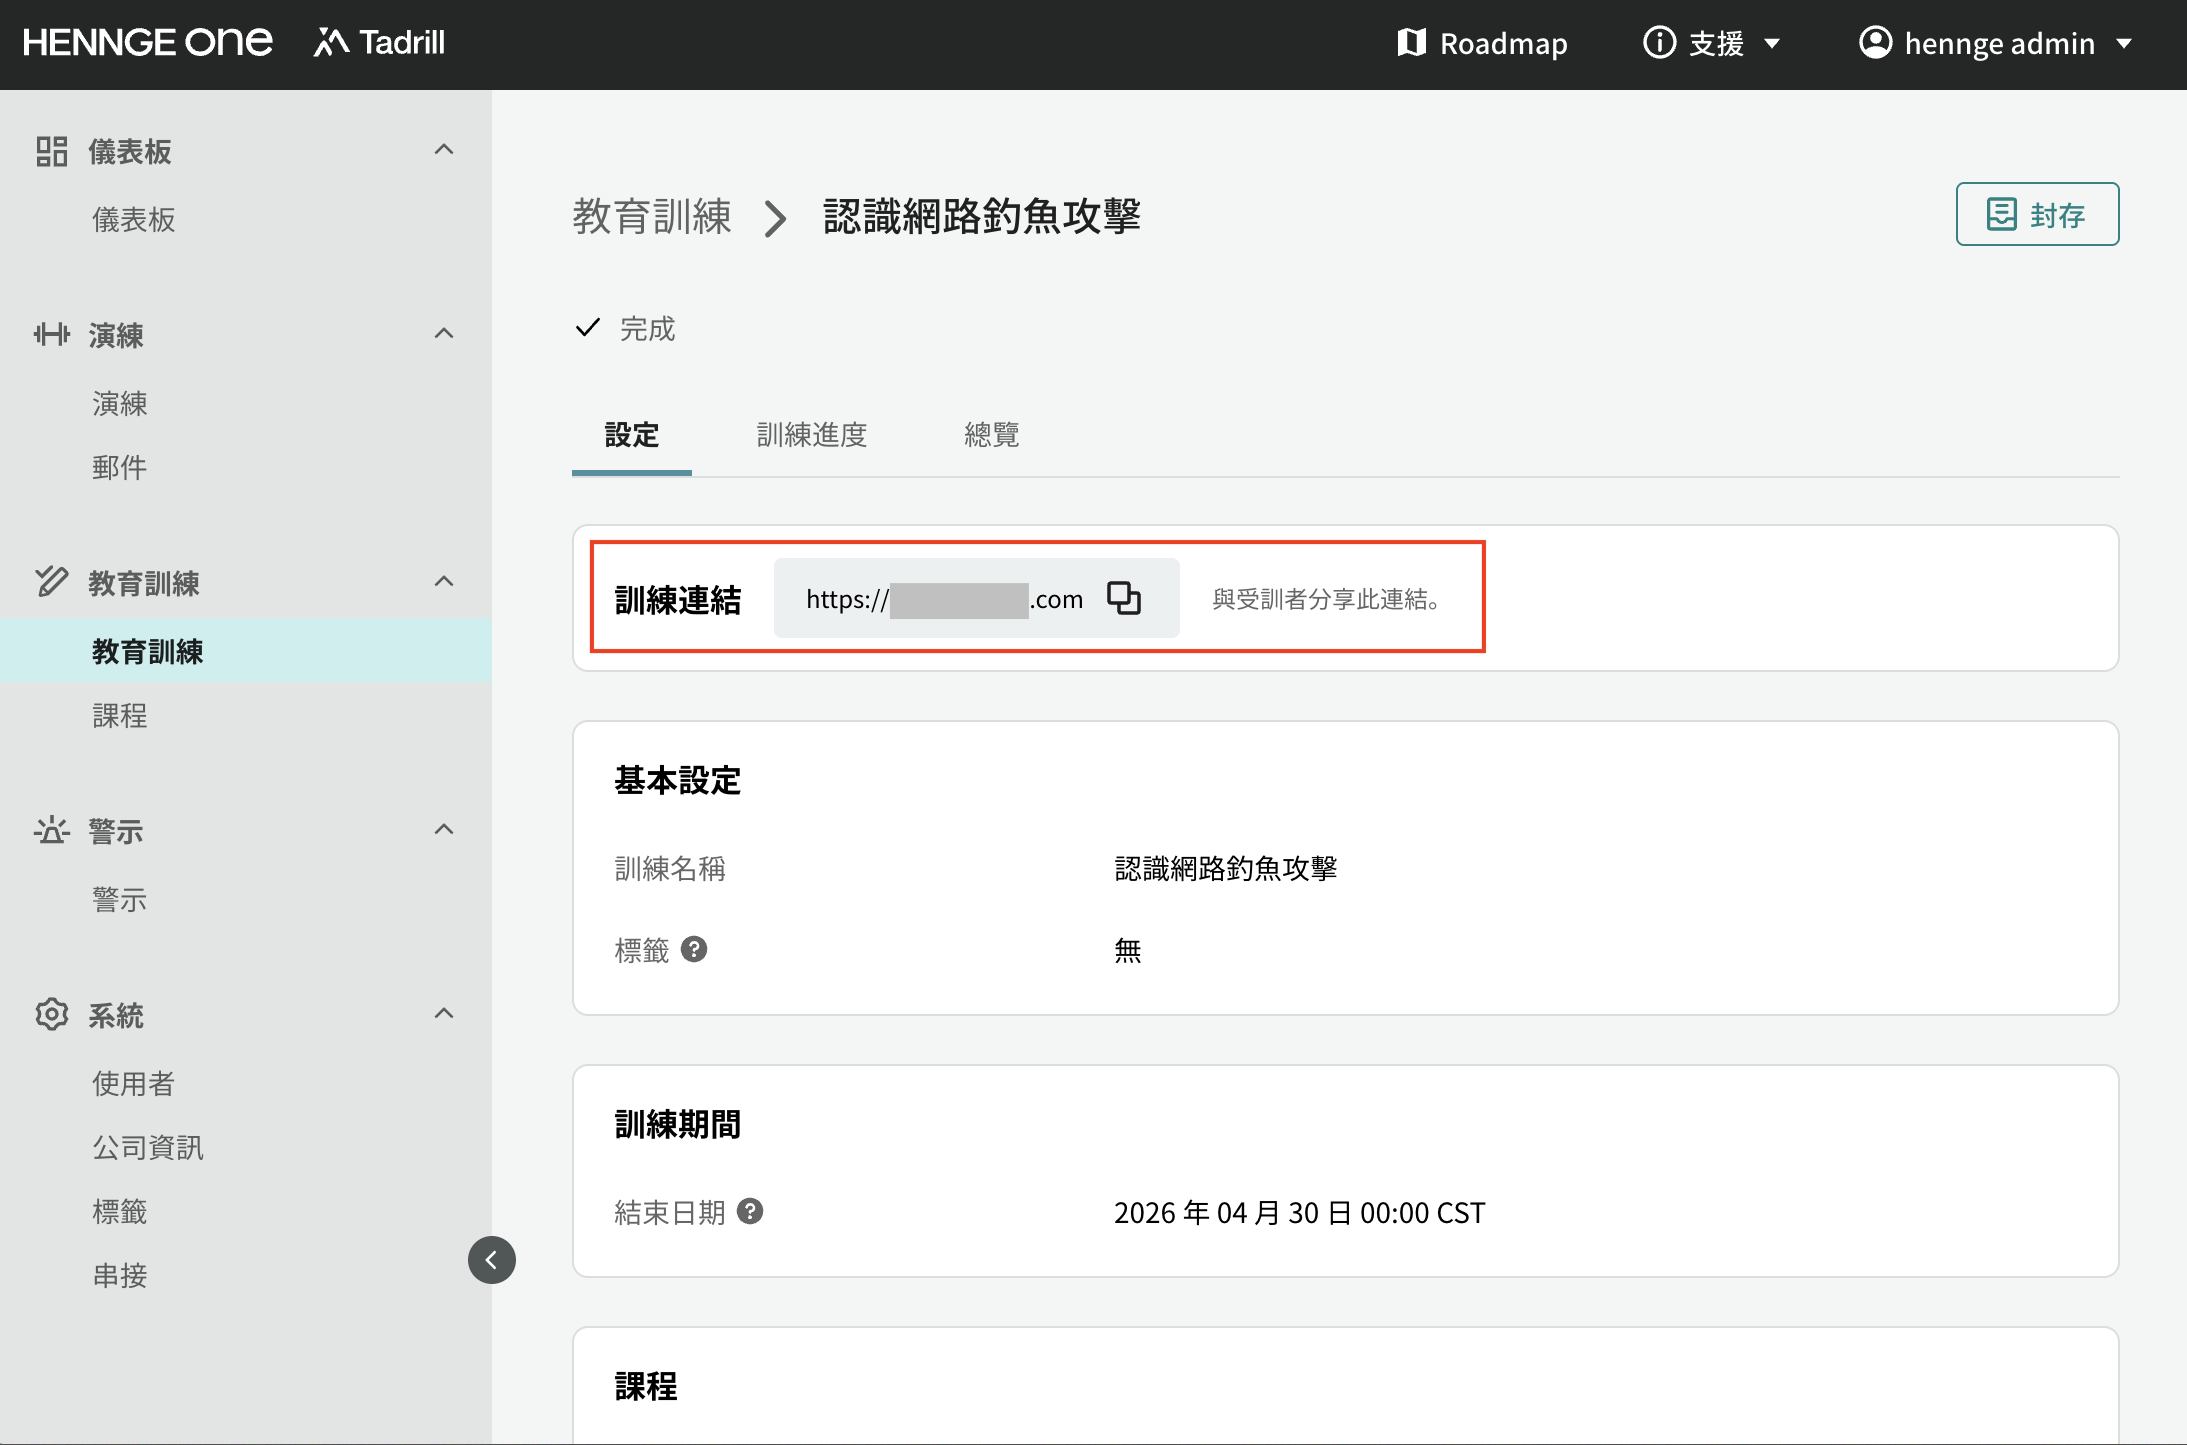Open 郵件 in the sidebar
Viewport: 2187px width, 1445px height.
[120, 467]
